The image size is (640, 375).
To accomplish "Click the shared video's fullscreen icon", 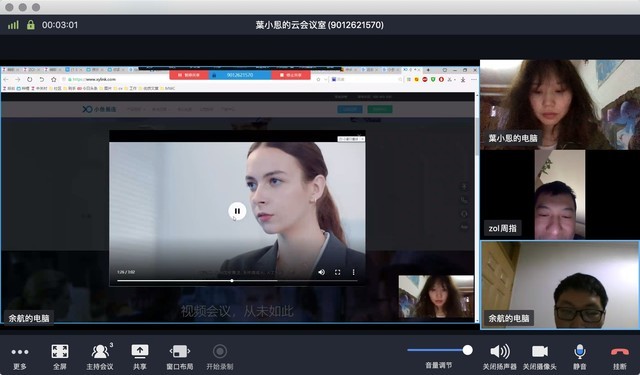I will point(338,272).
